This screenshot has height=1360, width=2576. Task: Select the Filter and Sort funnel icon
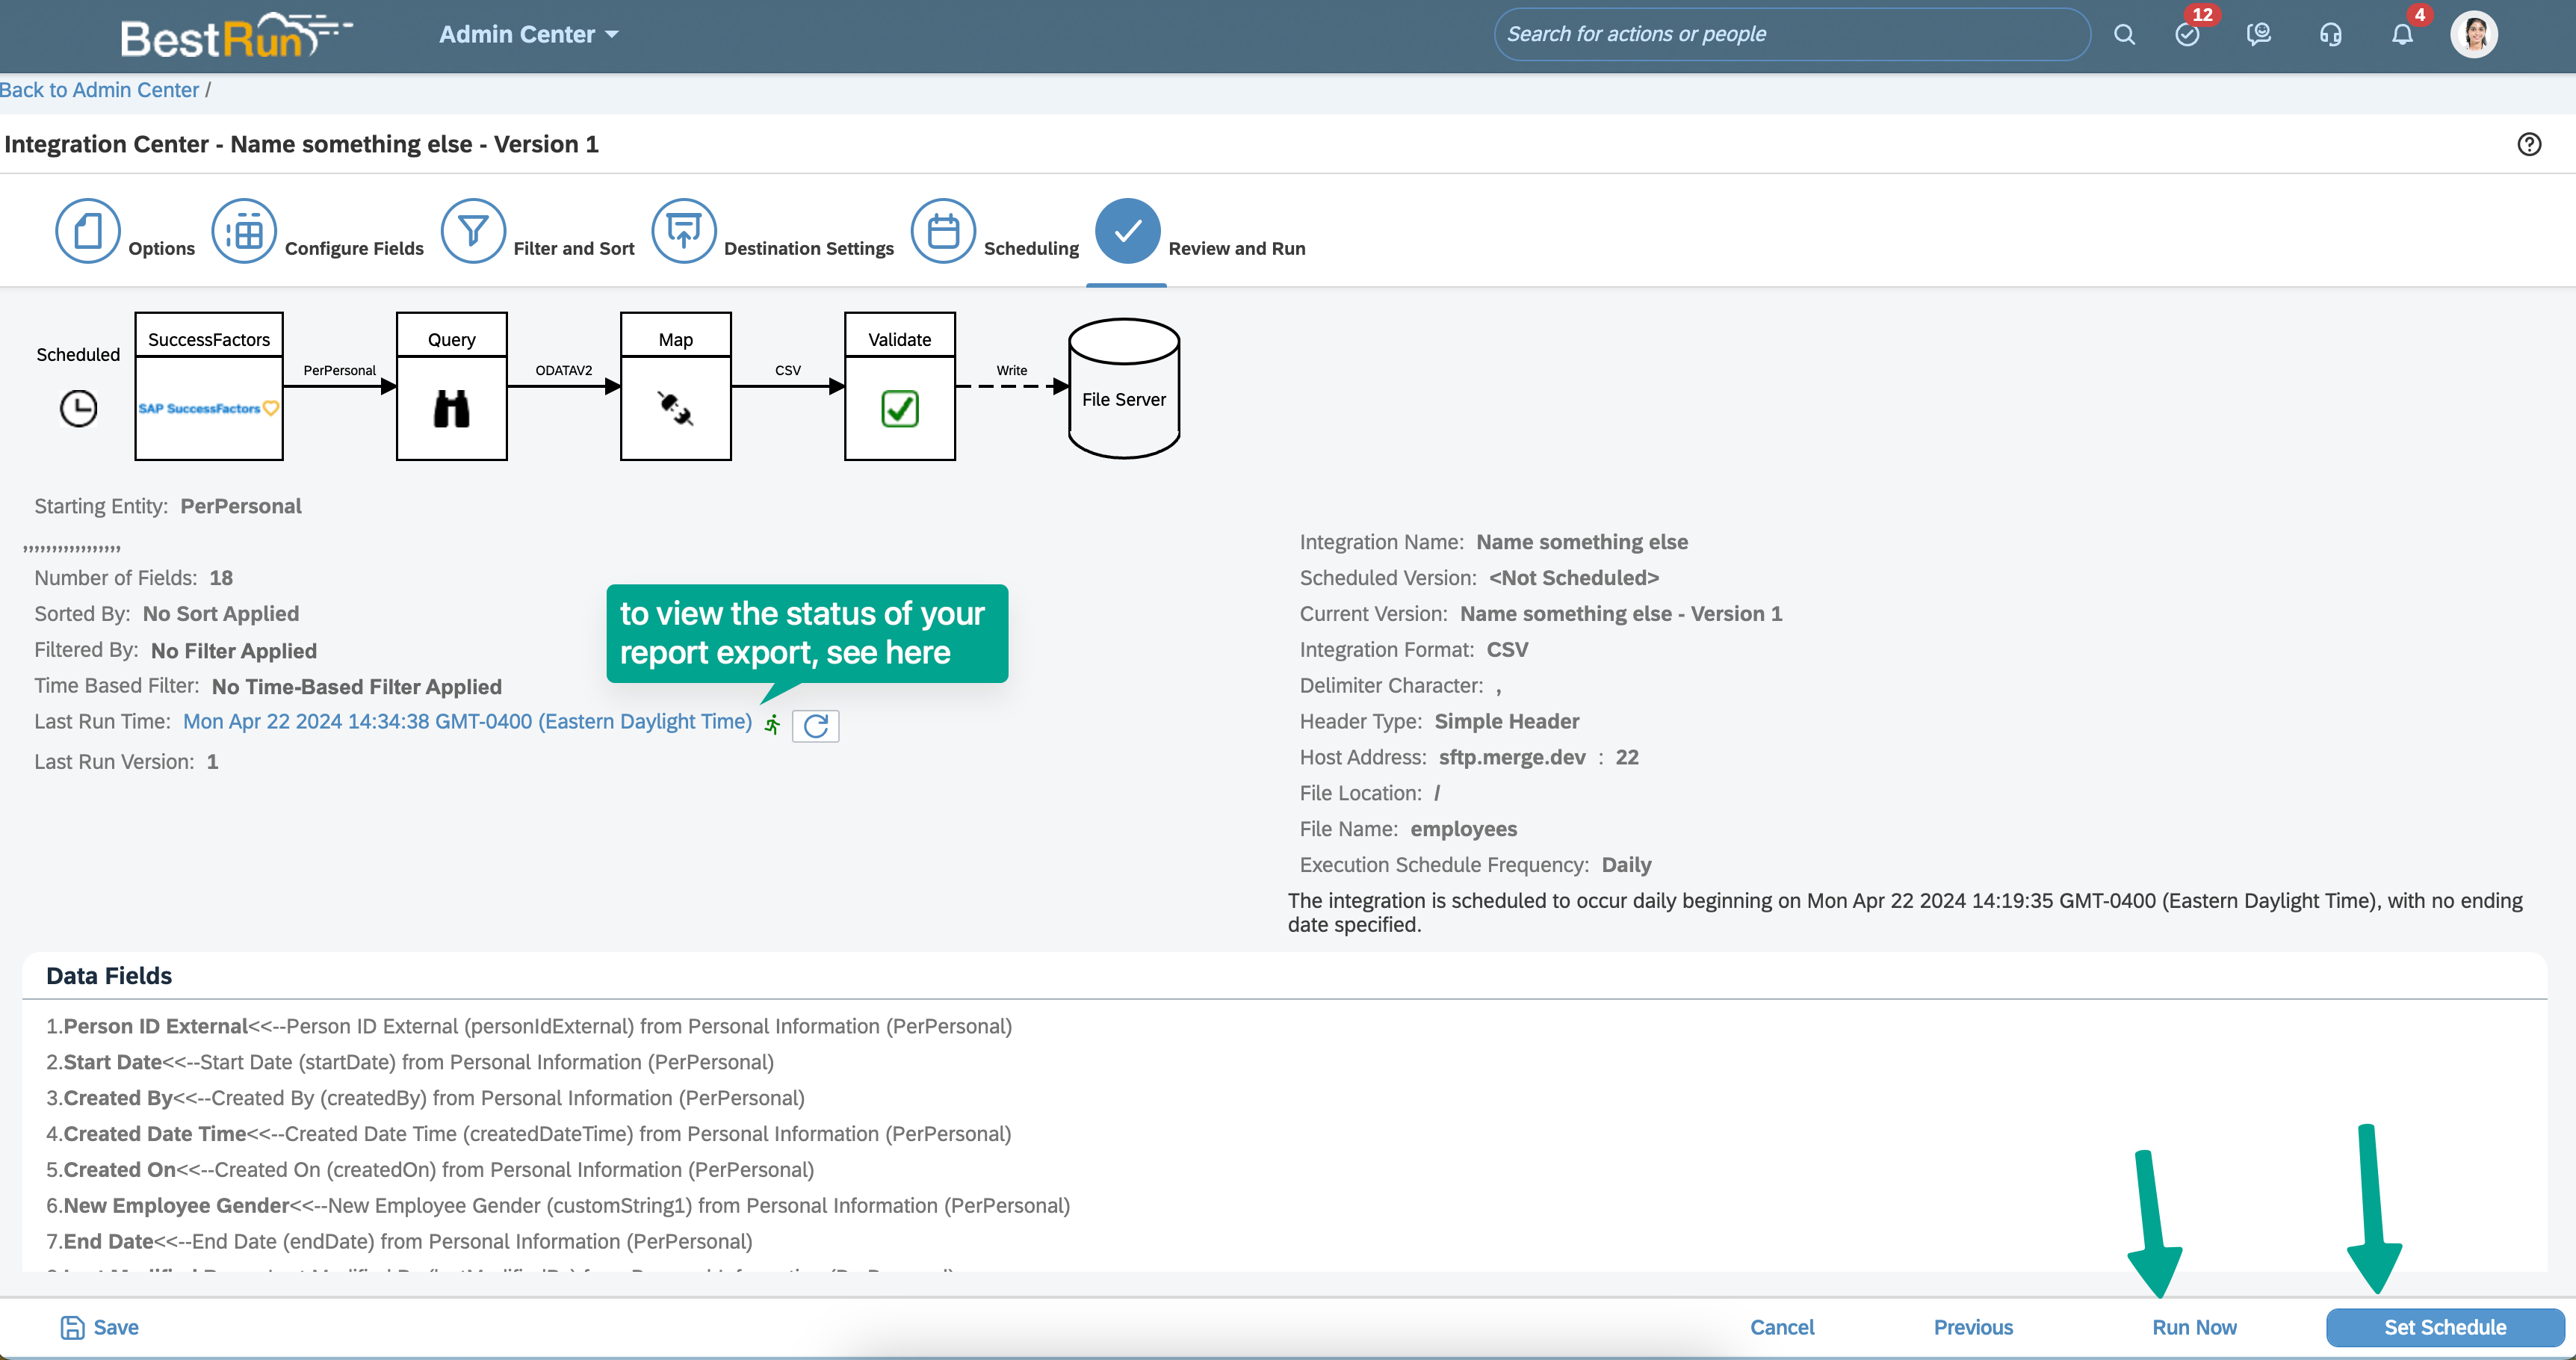pos(473,231)
